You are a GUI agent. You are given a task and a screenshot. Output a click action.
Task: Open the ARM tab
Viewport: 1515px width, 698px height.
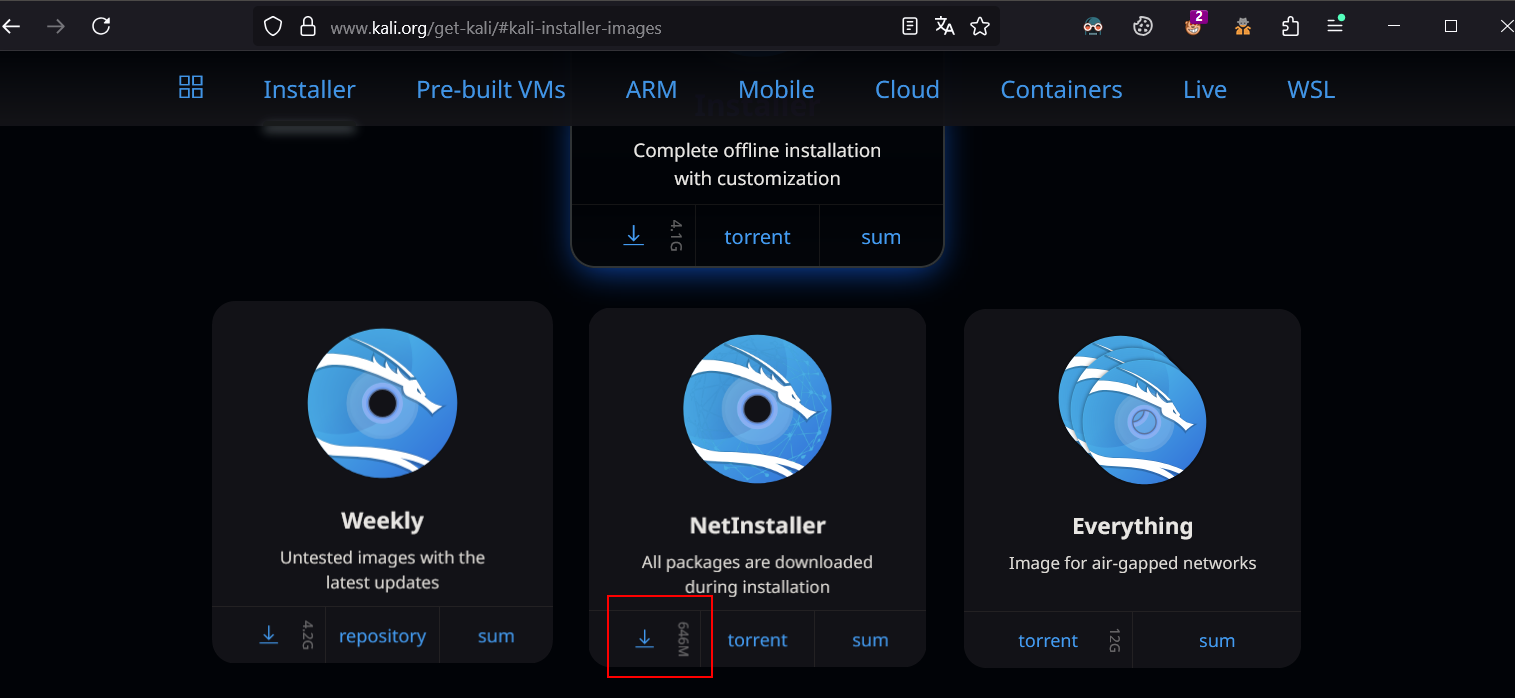(x=652, y=89)
